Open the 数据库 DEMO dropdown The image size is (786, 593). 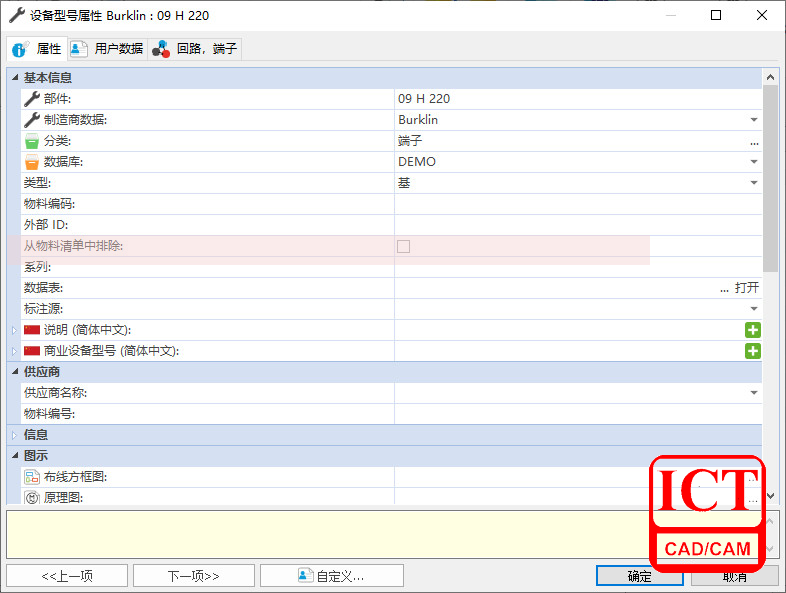[x=754, y=162]
